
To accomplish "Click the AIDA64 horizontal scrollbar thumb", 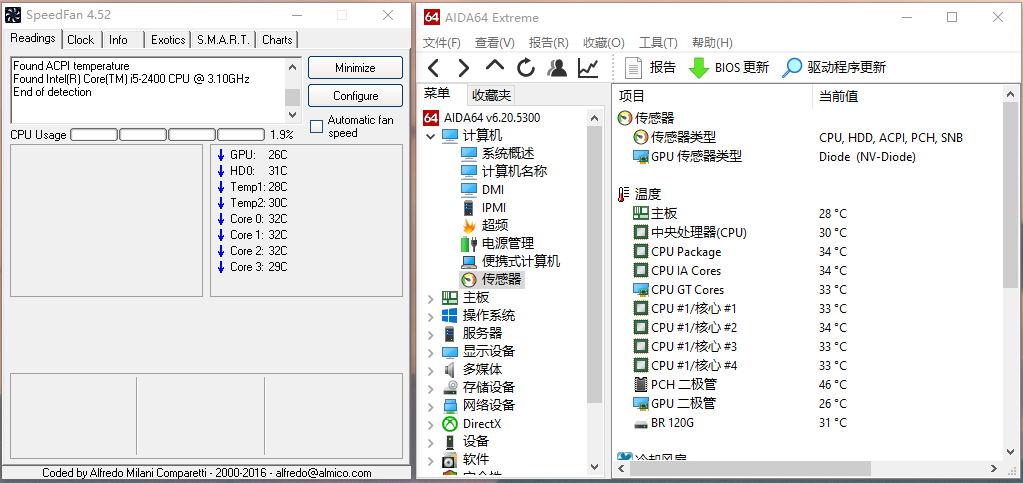I will click(749, 469).
